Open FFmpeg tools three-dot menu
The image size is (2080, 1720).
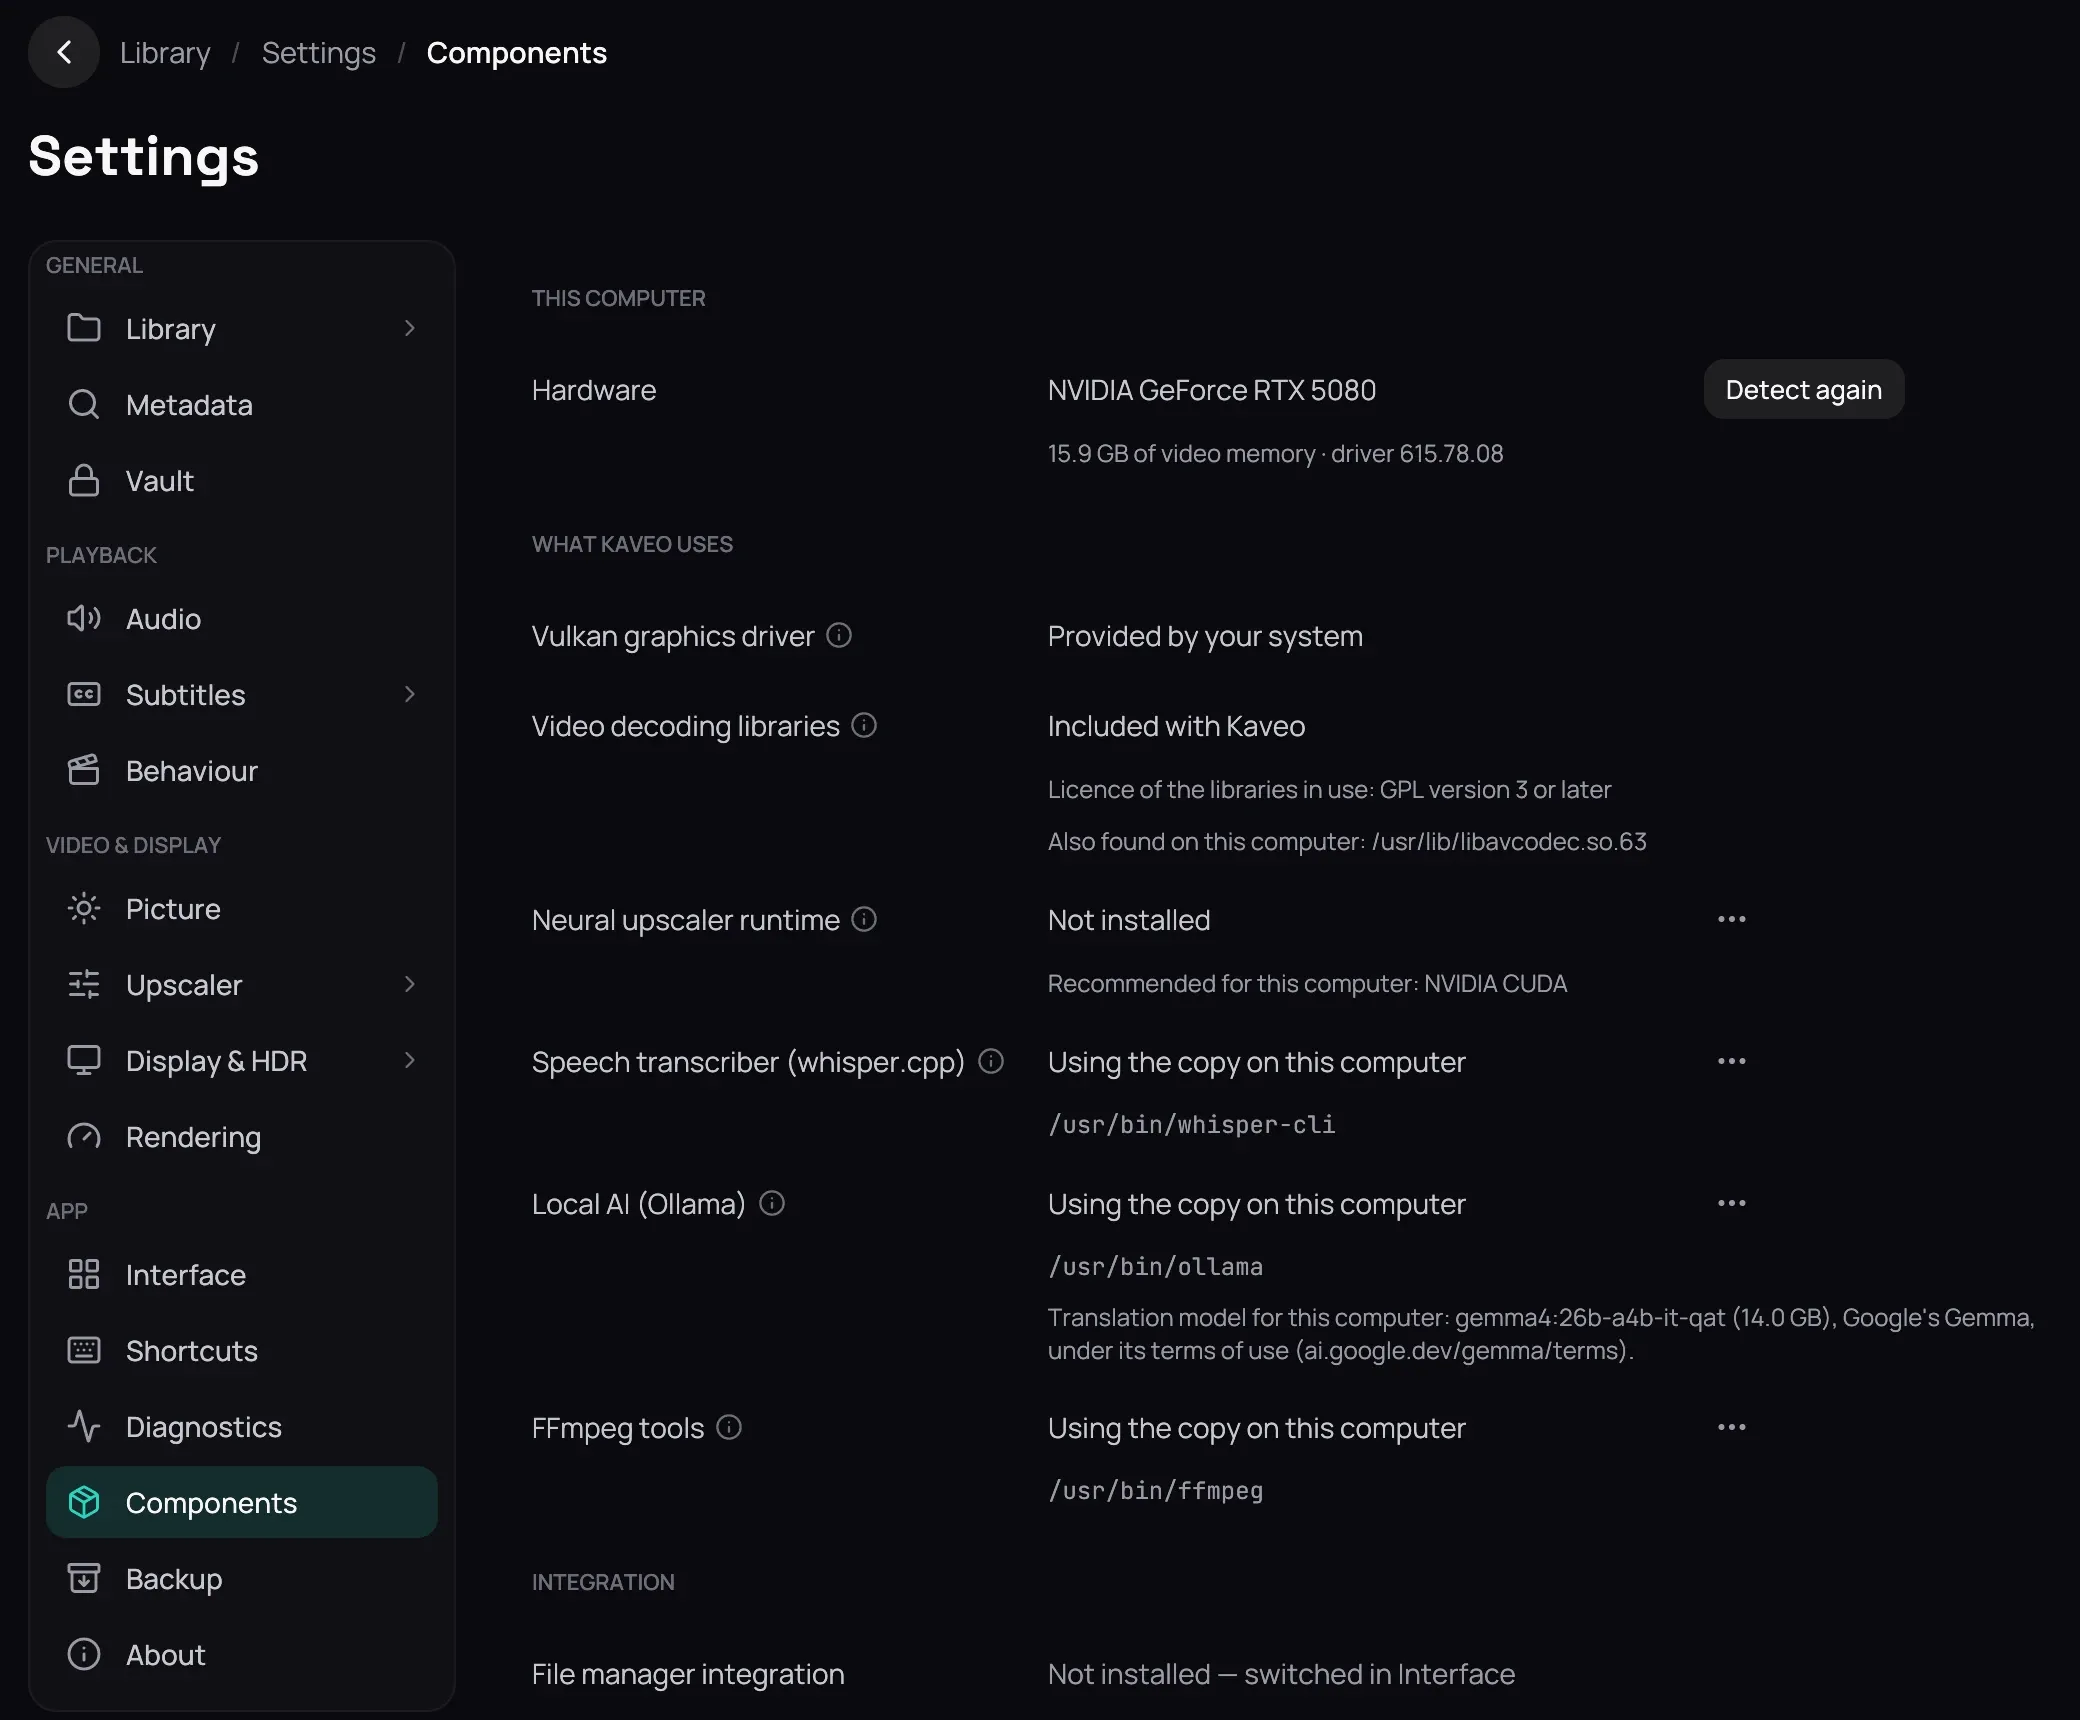[1732, 1427]
